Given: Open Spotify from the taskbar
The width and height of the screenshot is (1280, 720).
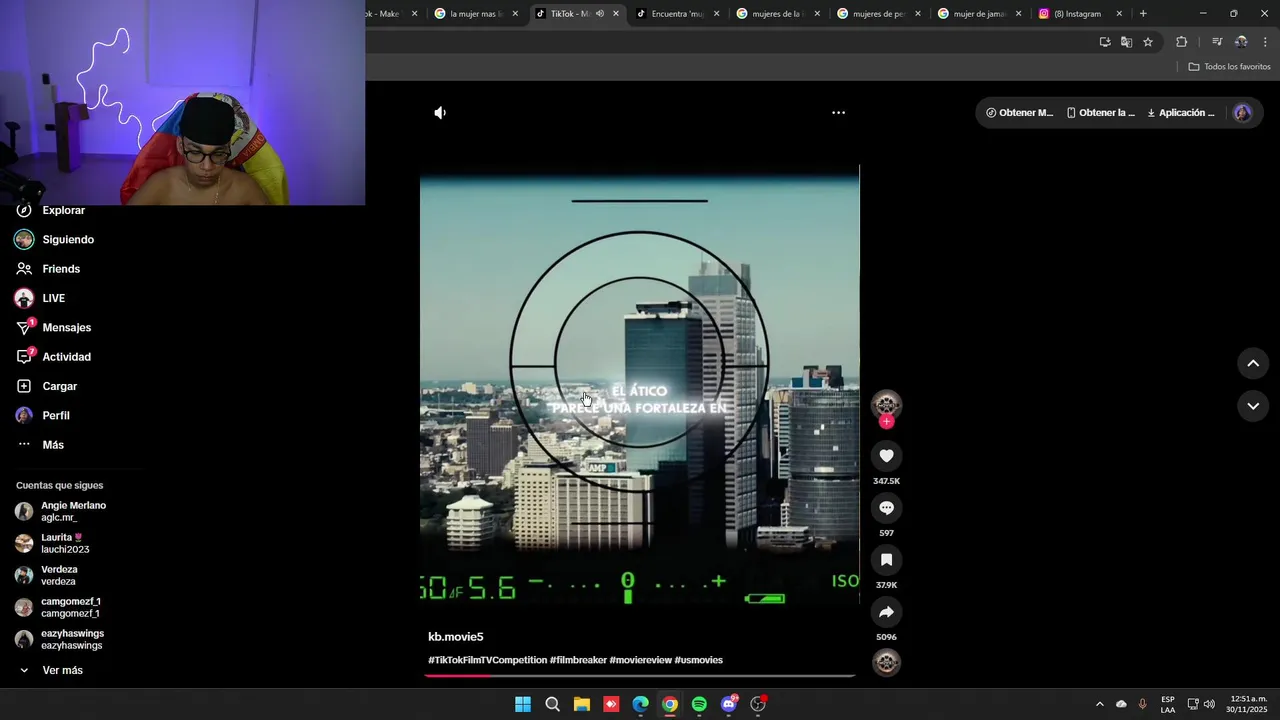Looking at the screenshot, I should [699, 704].
